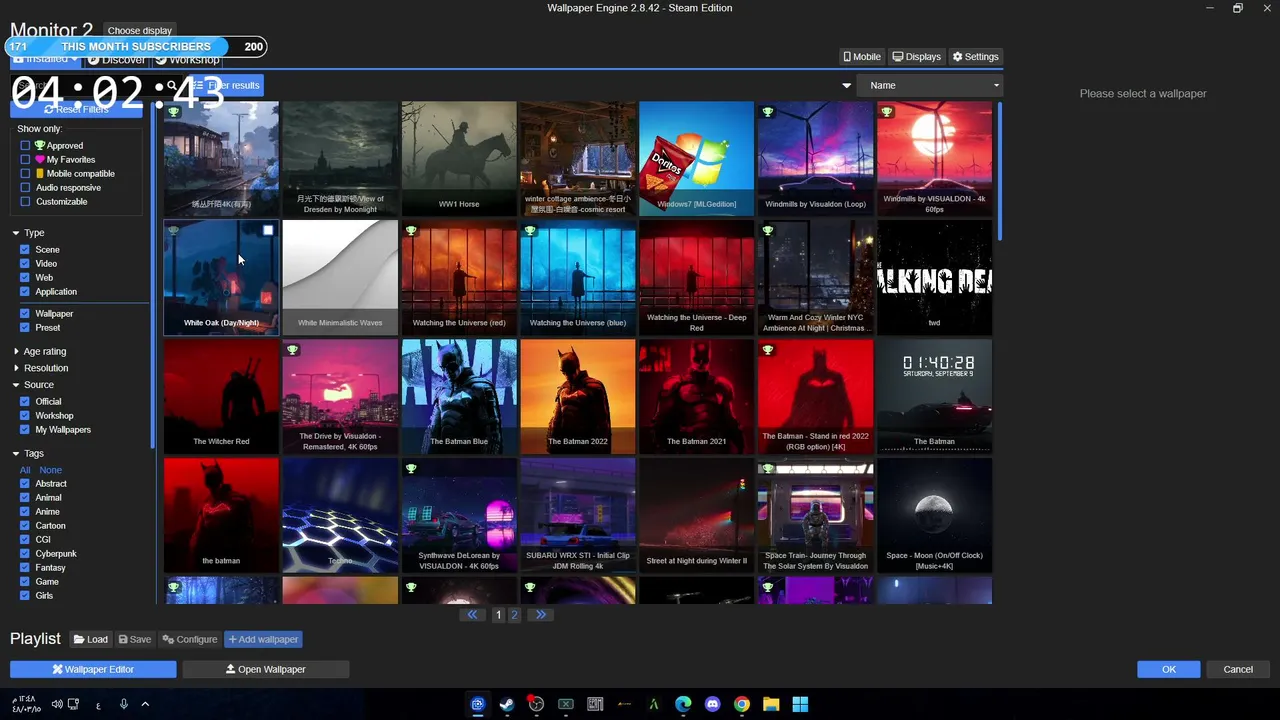Click trophy badge on Synthwave DeLorean wallpaper
Image resolution: width=1280 pixels, height=720 pixels.
pos(411,469)
